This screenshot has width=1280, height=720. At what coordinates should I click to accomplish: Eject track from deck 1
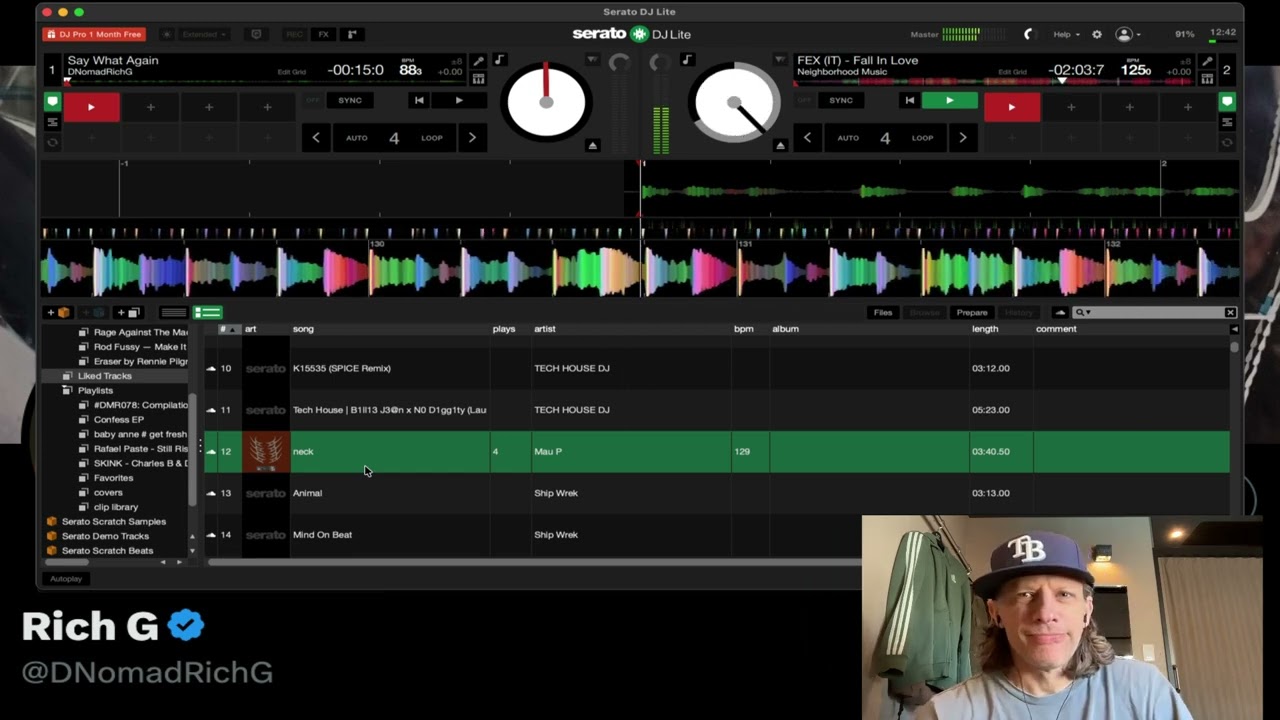[592, 146]
